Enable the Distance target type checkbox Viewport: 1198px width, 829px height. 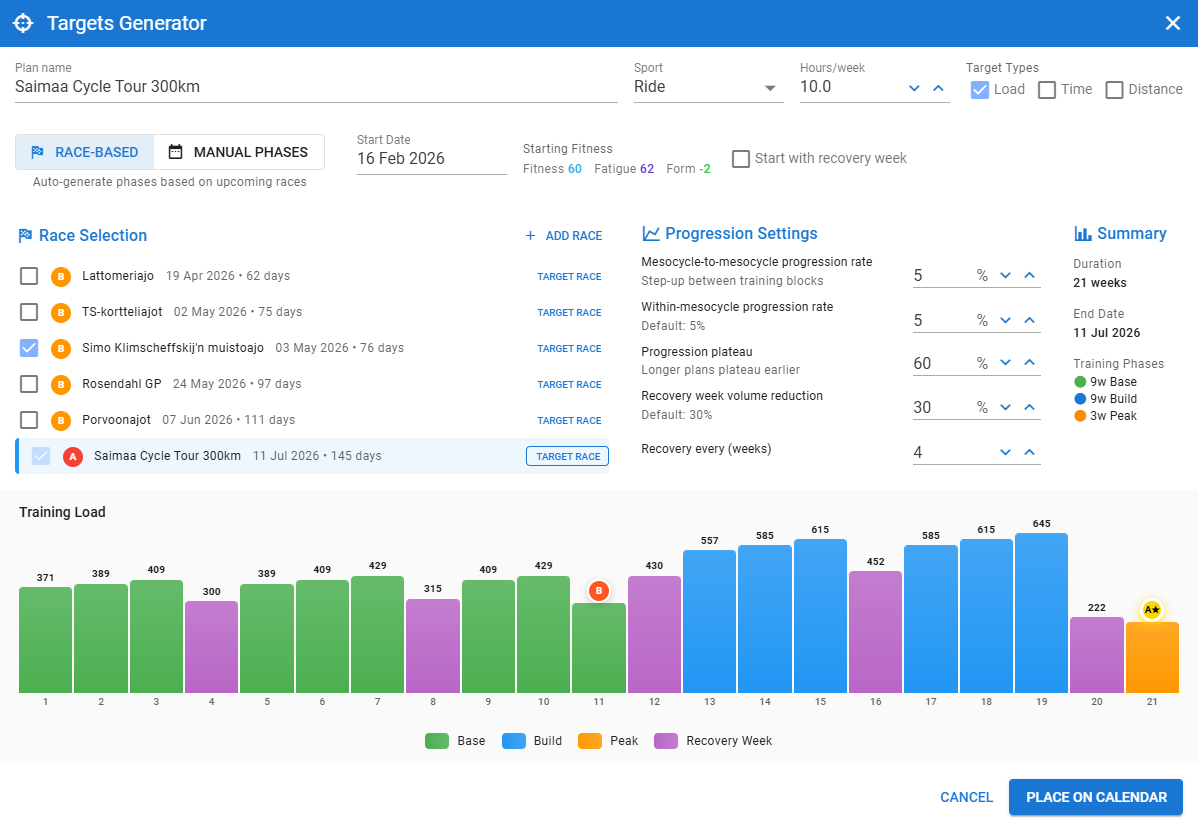1114,90
